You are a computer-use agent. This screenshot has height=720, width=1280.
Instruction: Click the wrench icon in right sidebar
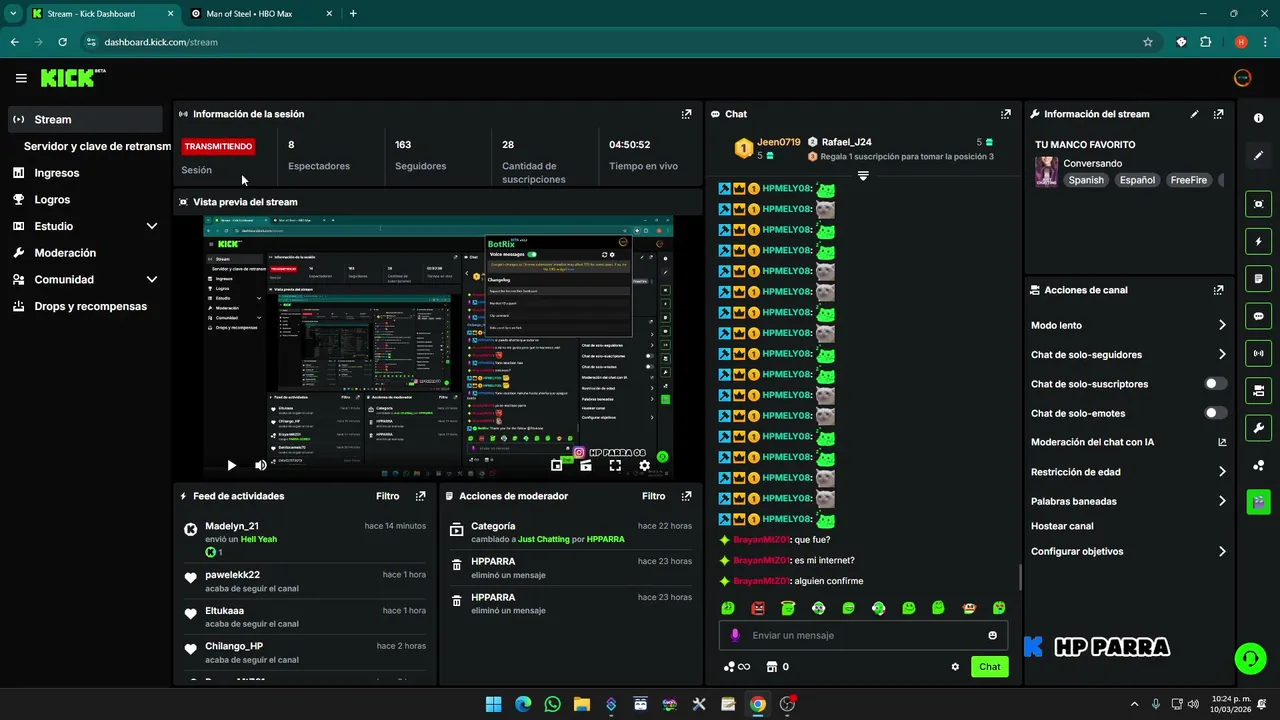(1258, 428)
